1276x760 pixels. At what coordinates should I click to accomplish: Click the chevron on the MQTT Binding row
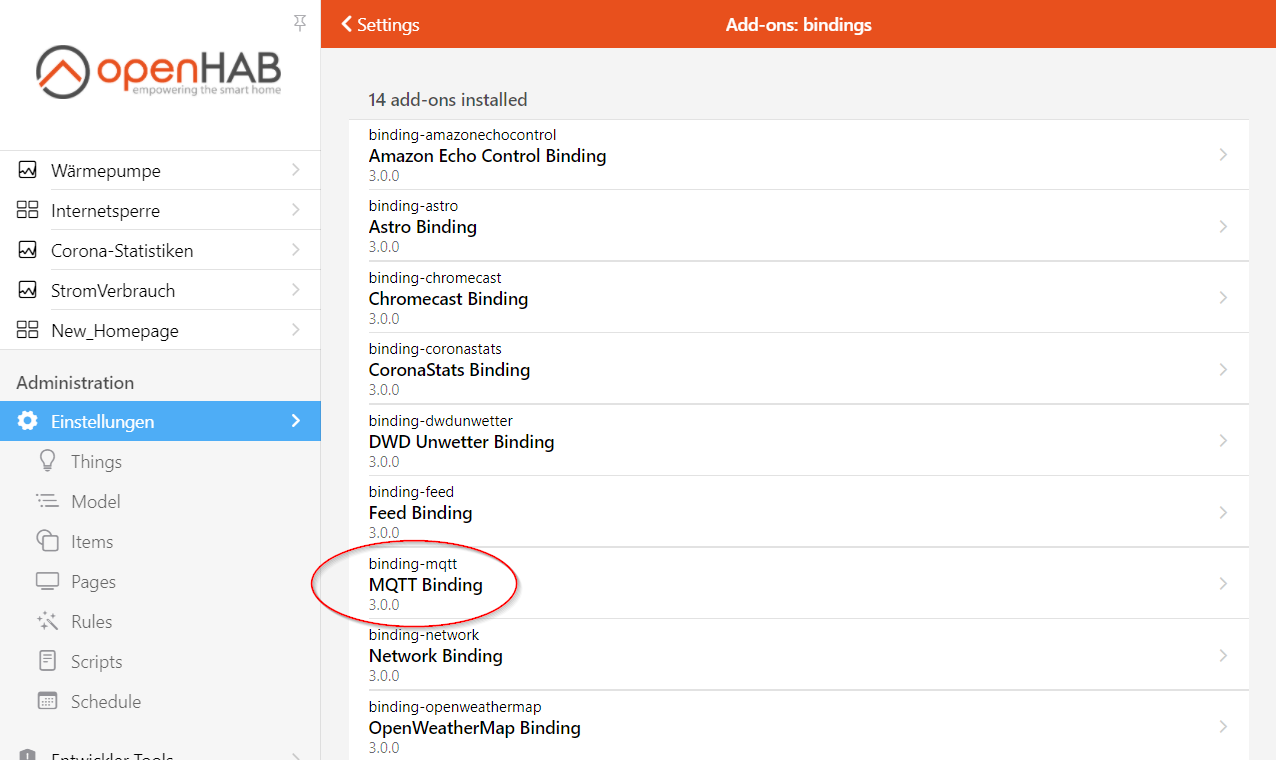pos(1222,583)
